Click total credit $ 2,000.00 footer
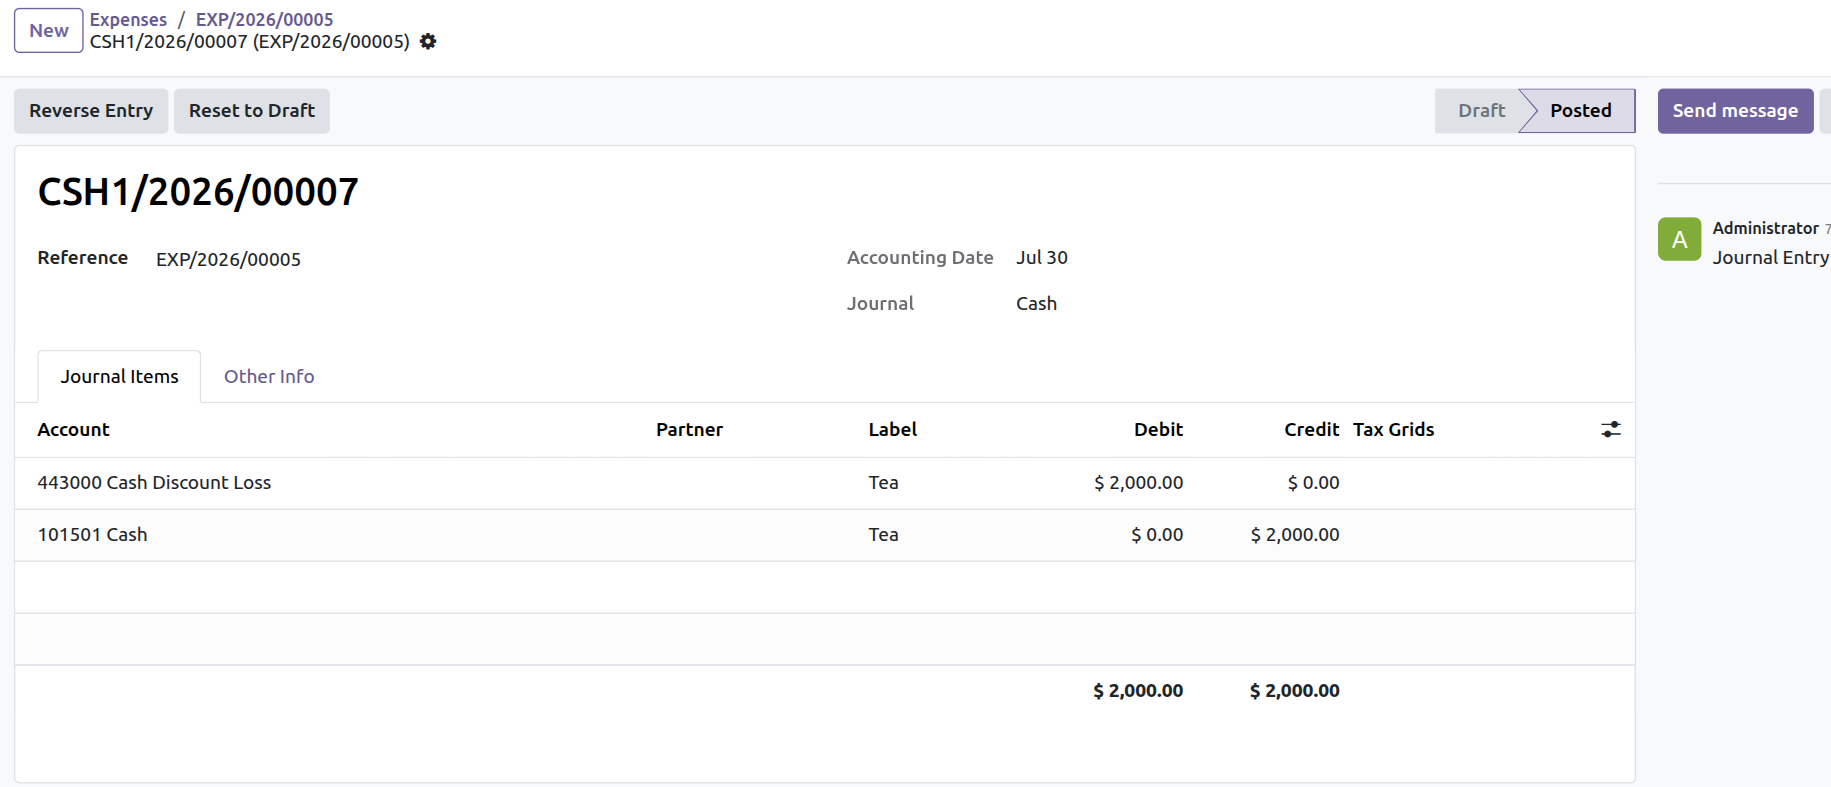This screenshot has height=787, width=1831. pyautogui.click(x=1294, y=691)
